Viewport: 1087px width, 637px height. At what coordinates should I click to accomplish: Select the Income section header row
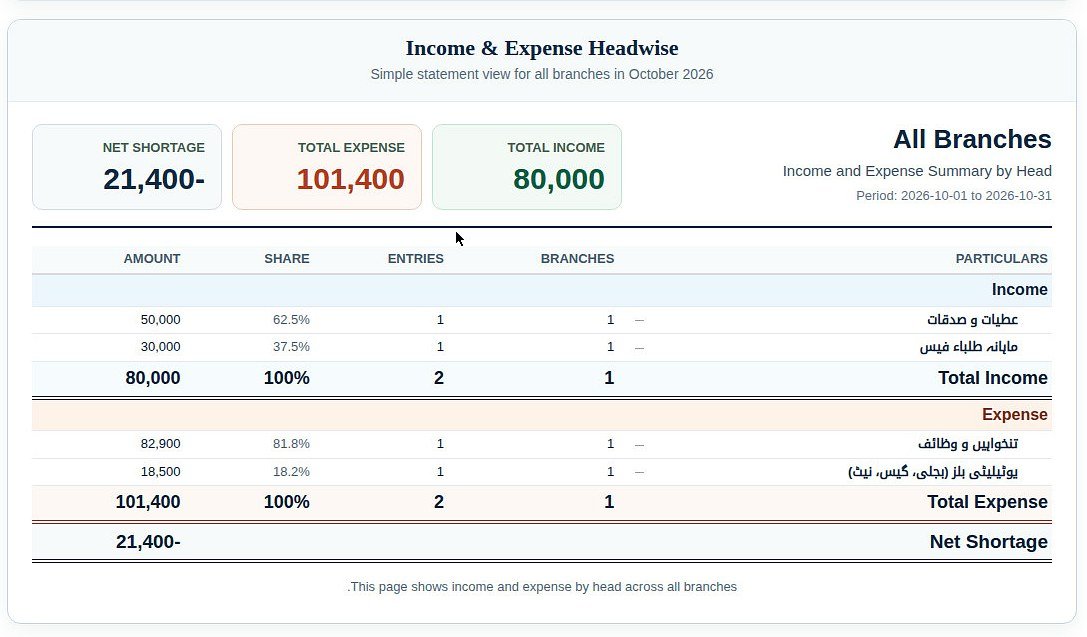pos(541,290)
